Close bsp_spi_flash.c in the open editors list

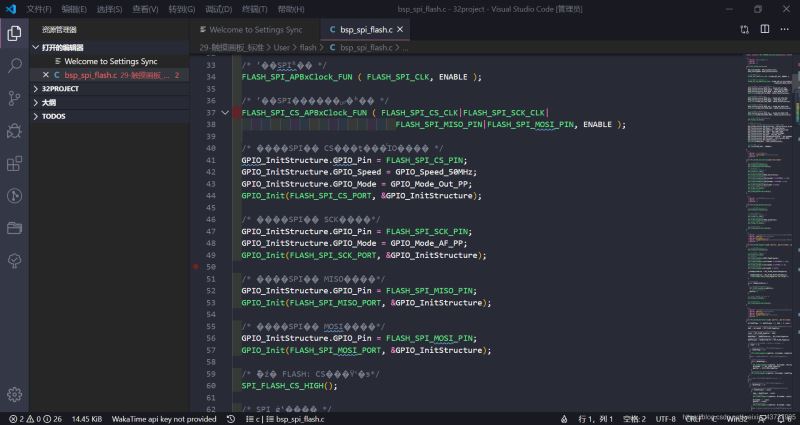coord(45,75)
